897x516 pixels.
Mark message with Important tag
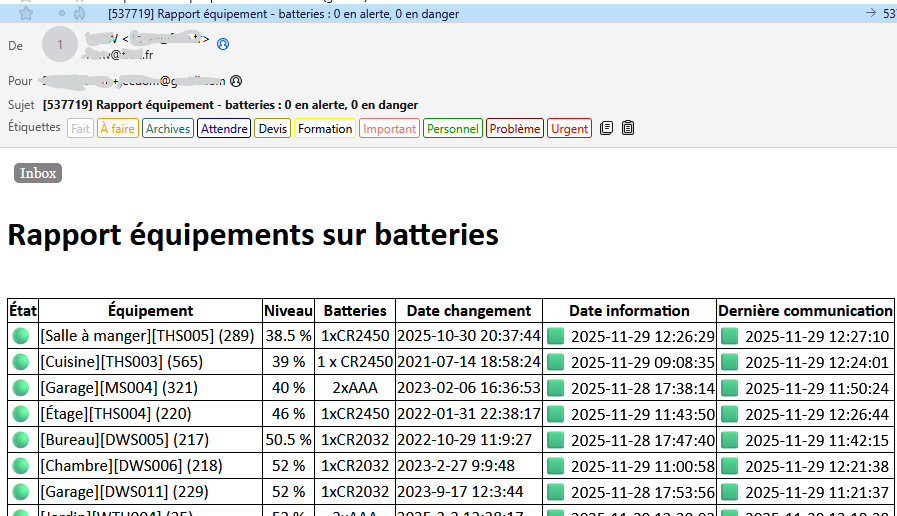click(389, 129)
